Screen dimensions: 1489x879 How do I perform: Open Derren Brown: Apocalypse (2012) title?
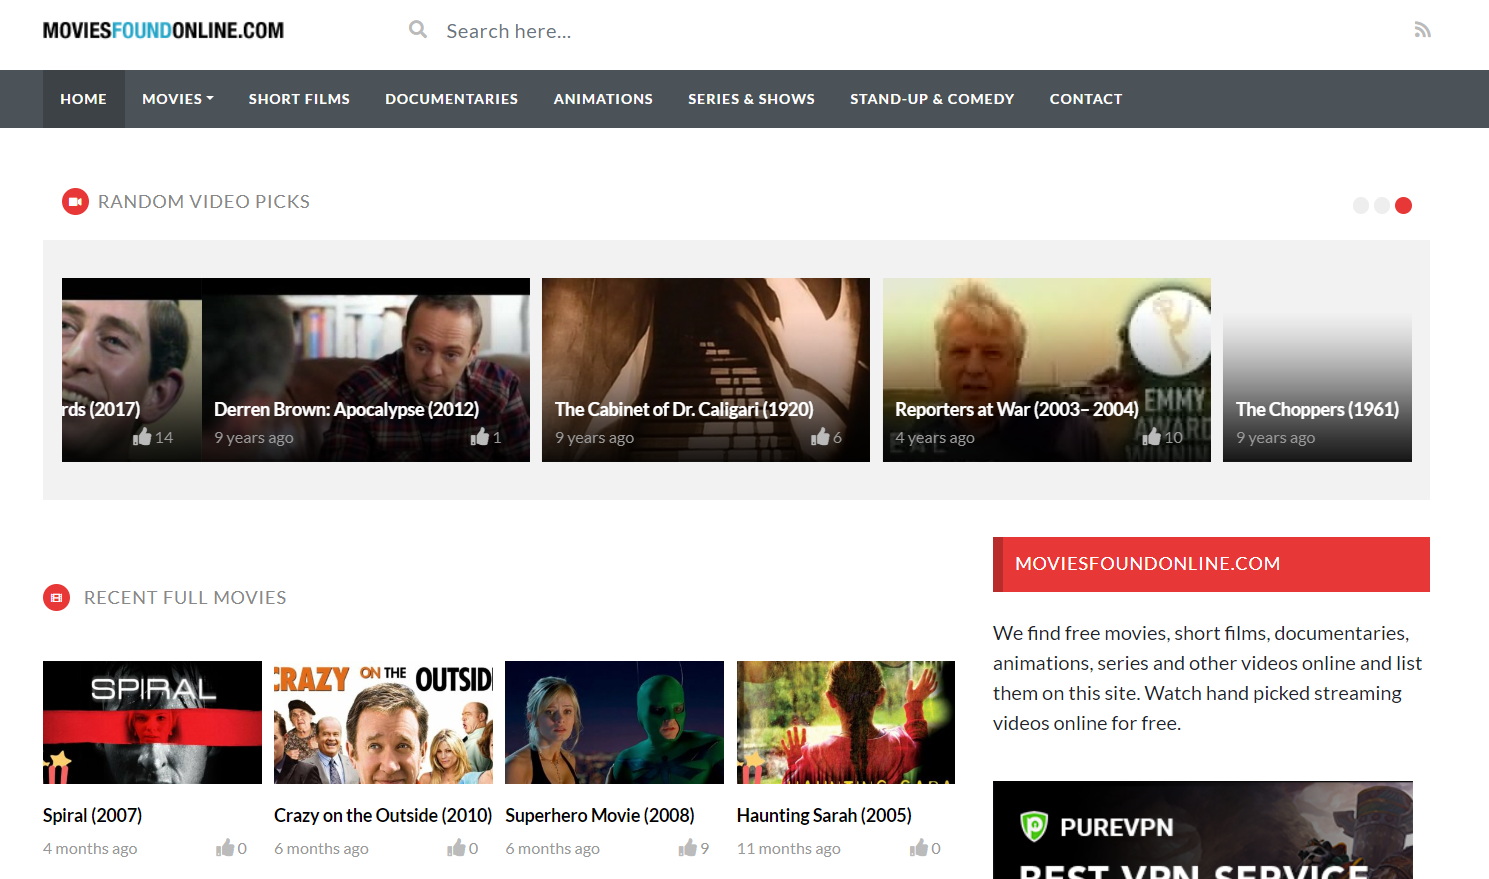(x=346, y=409)
